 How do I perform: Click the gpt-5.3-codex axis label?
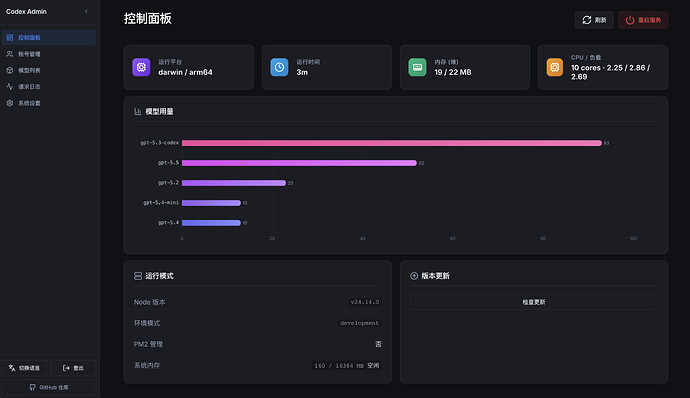click(160, 143)
